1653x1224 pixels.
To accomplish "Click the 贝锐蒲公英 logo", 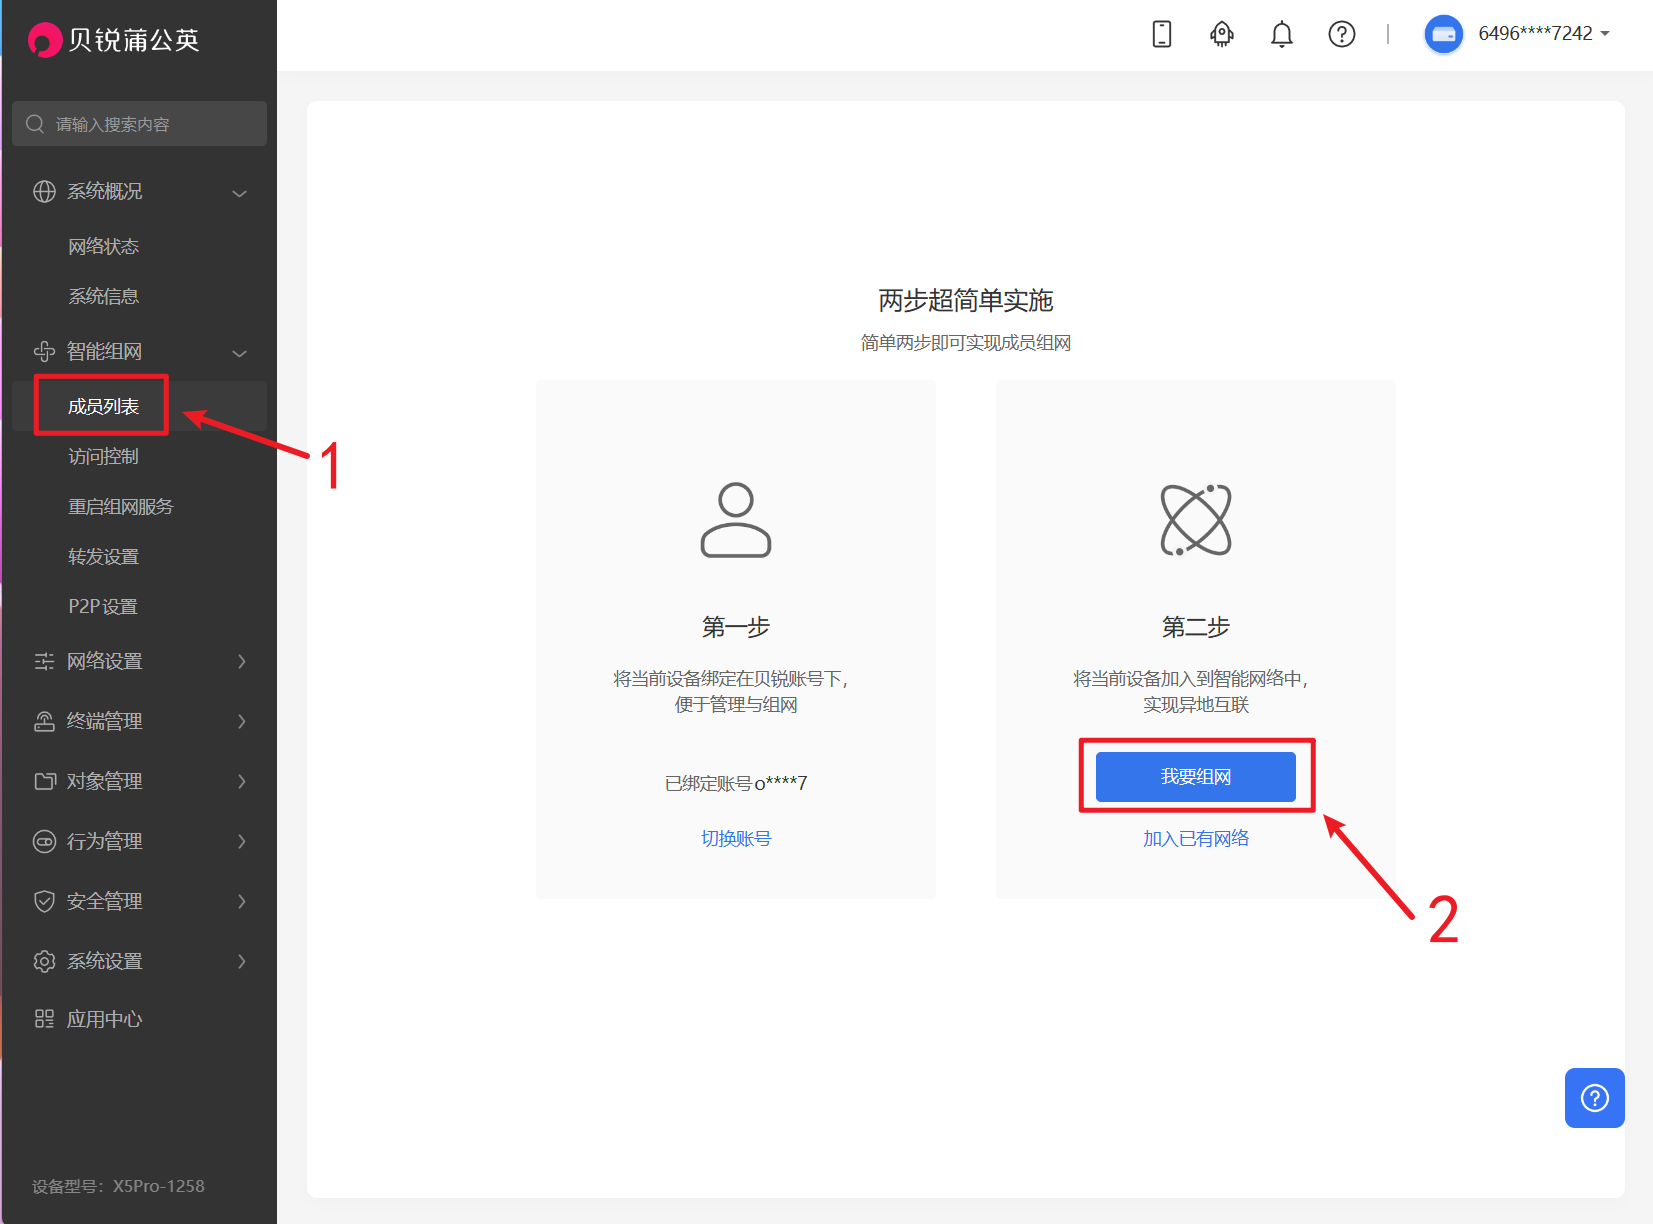I will [114, 39].
